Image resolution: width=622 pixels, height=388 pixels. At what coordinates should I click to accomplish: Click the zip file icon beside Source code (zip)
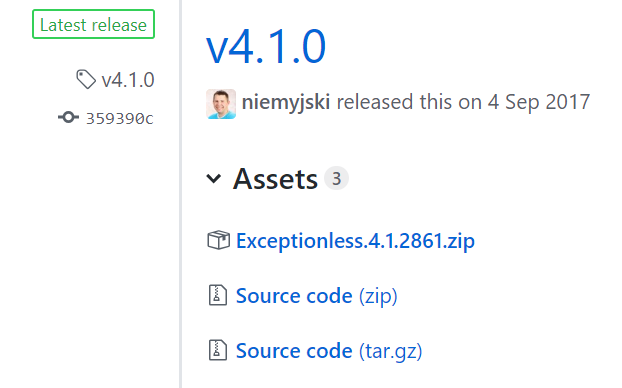point(218,295)
